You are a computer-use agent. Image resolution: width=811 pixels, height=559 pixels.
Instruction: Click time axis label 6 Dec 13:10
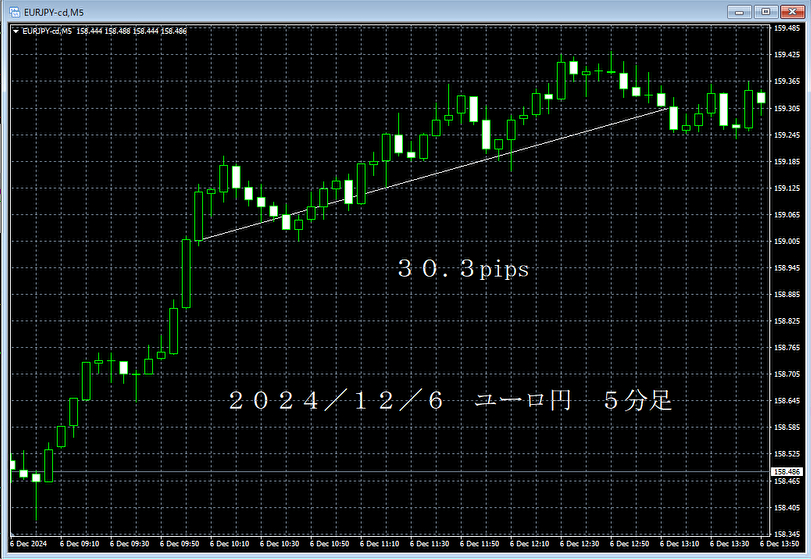[x=680, y=543]
